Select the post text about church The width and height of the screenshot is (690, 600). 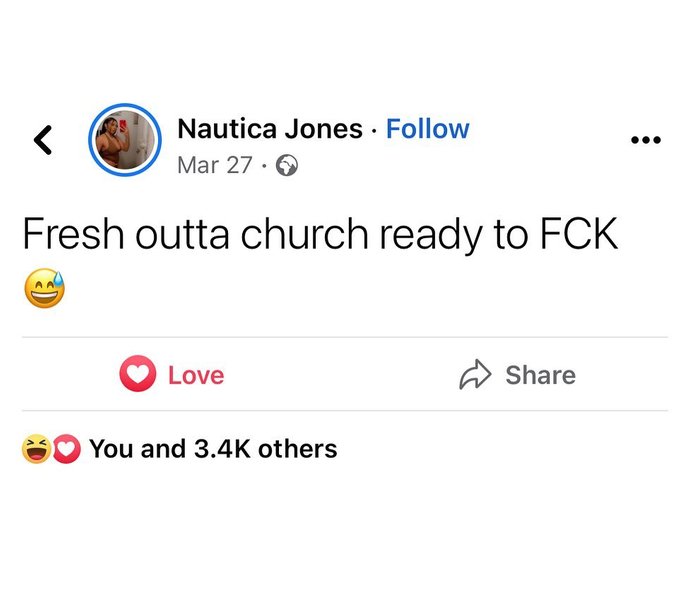[320, 235]
